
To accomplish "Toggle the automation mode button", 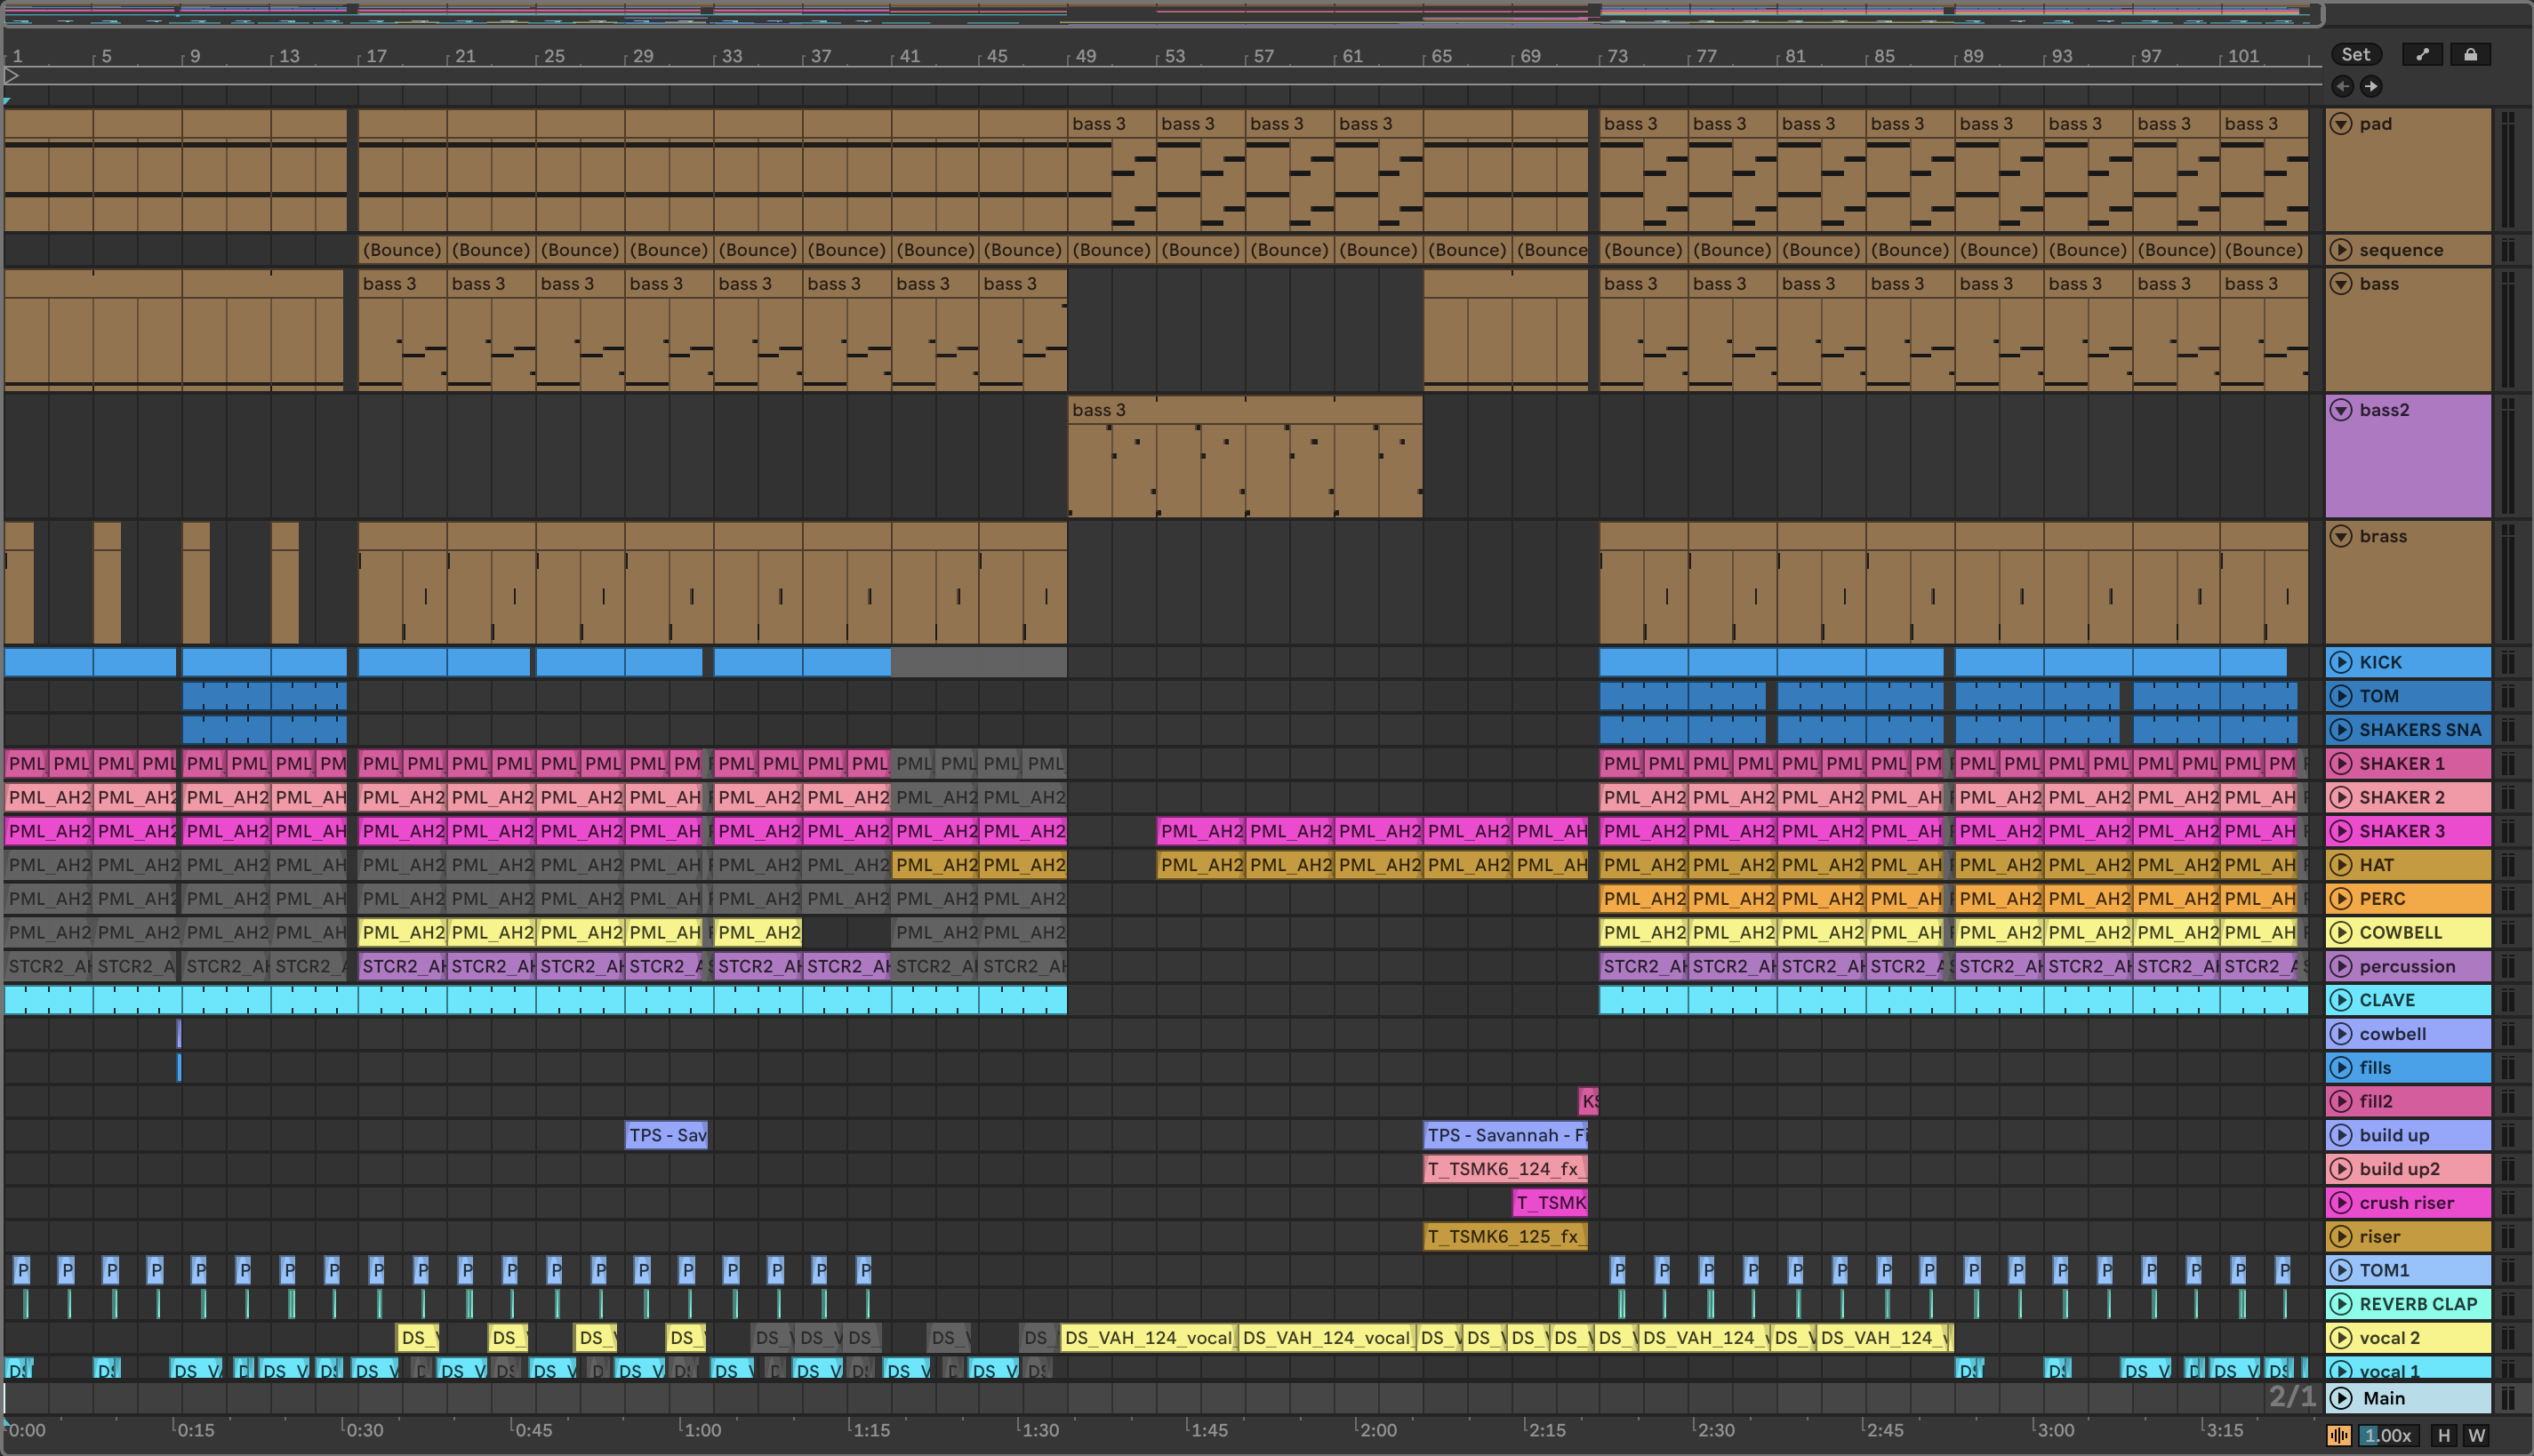I will pyautogui.click(x=2422, y=54).
